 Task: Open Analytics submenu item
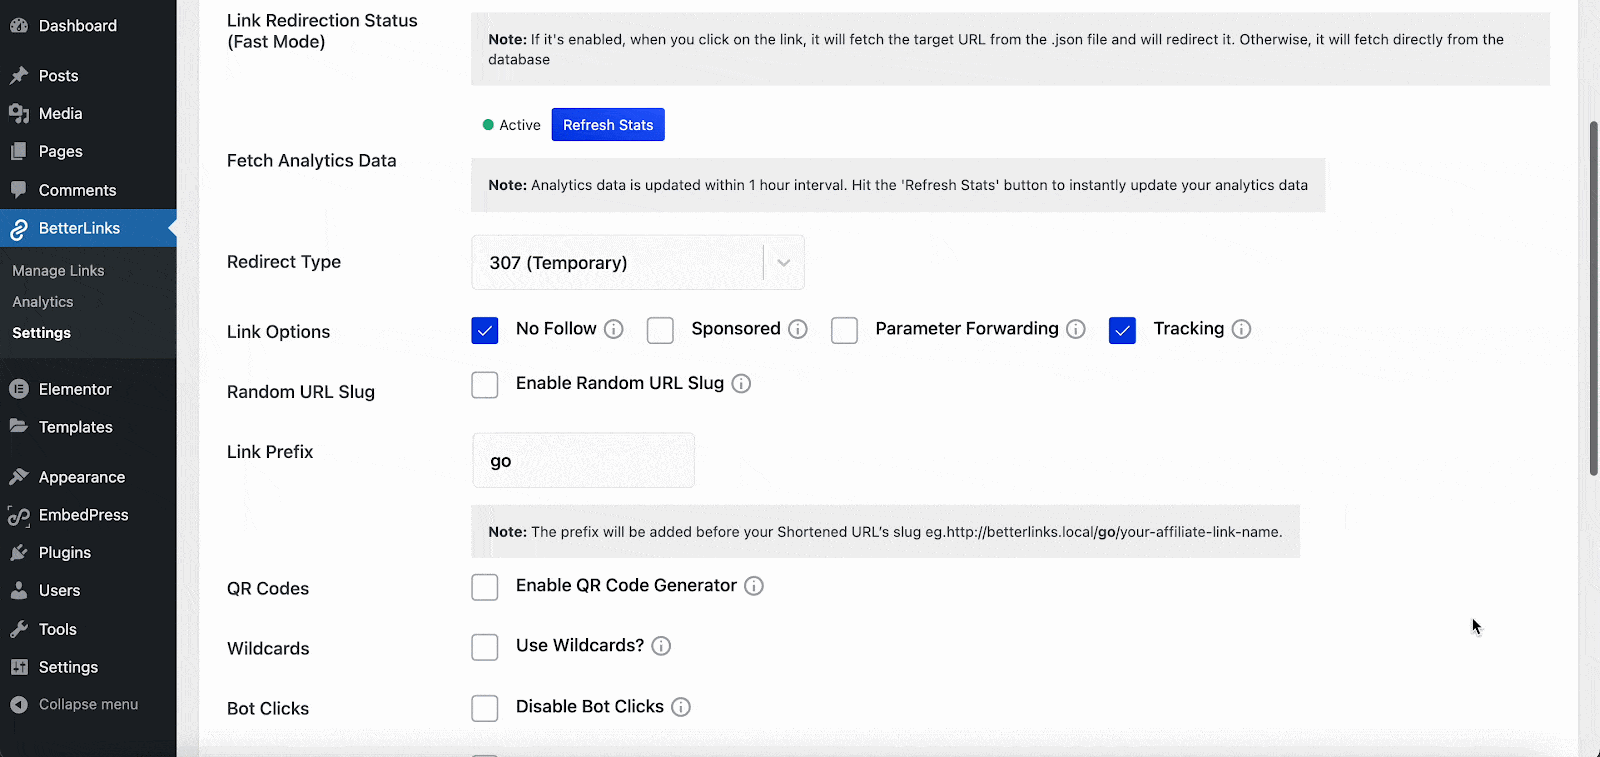(43, 302)
